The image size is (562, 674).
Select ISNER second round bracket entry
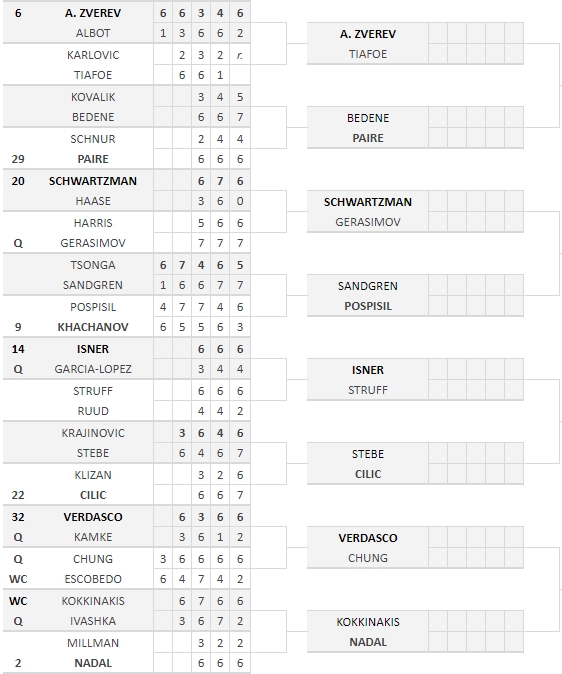(x=368, y=370)
